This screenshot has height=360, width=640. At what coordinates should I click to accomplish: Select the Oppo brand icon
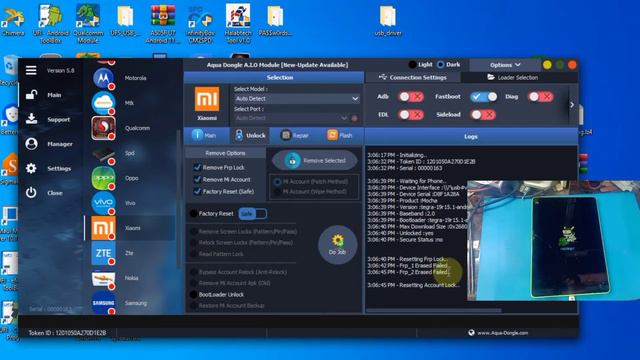(103, 178)
